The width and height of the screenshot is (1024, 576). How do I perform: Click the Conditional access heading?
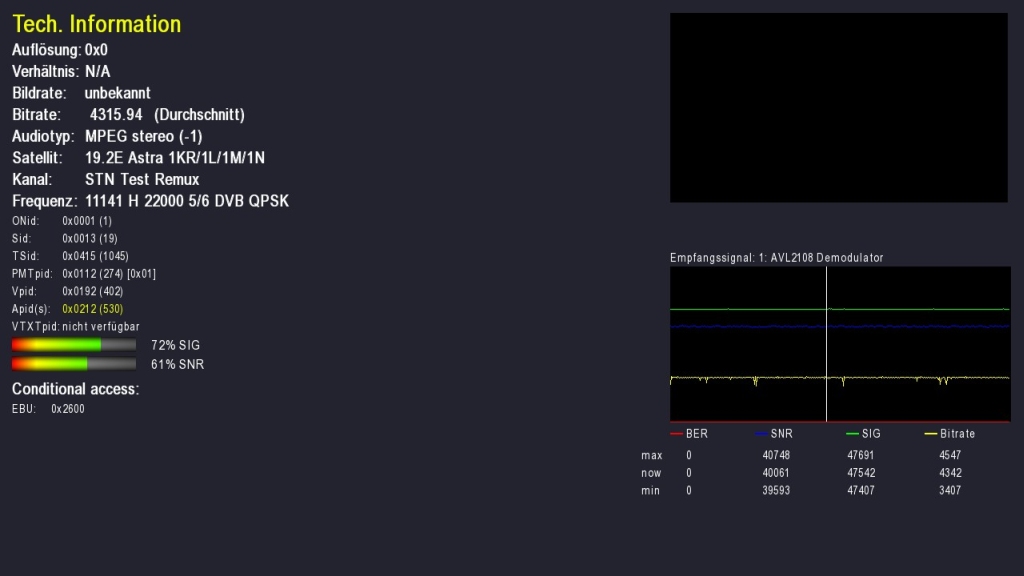pos(75,389)
